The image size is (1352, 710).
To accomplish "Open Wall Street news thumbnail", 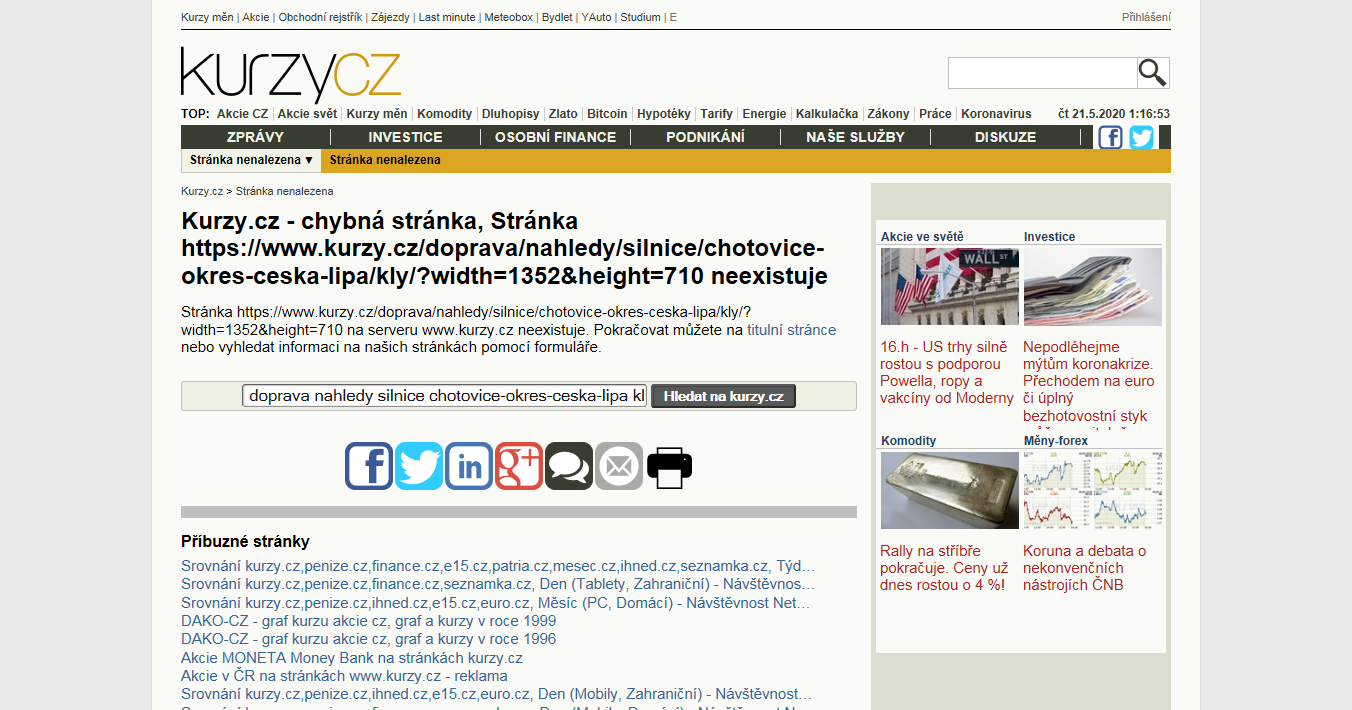I will (950, 287).
